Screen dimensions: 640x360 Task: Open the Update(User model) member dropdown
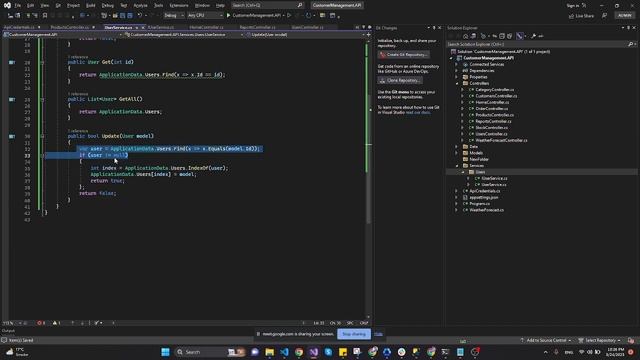[x=305, y=35]
